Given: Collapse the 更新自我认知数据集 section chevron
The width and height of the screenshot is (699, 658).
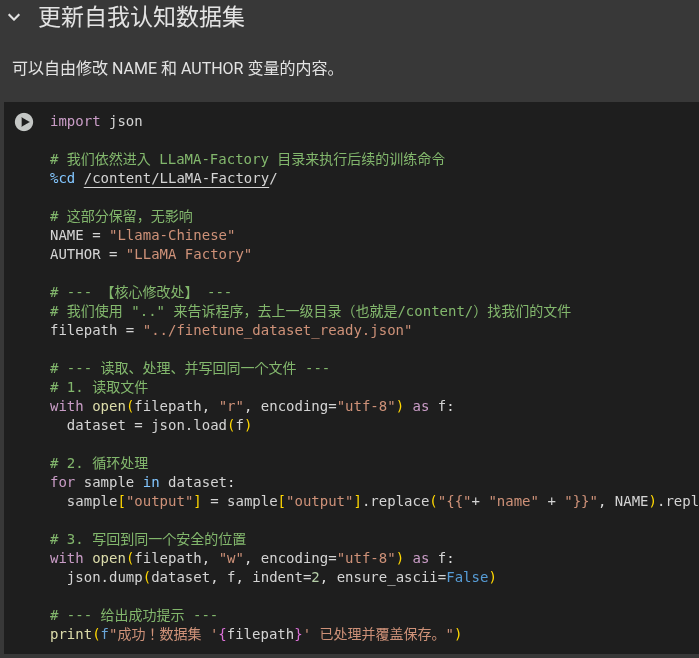Looking at the screenshot, I should pos(14,17).
